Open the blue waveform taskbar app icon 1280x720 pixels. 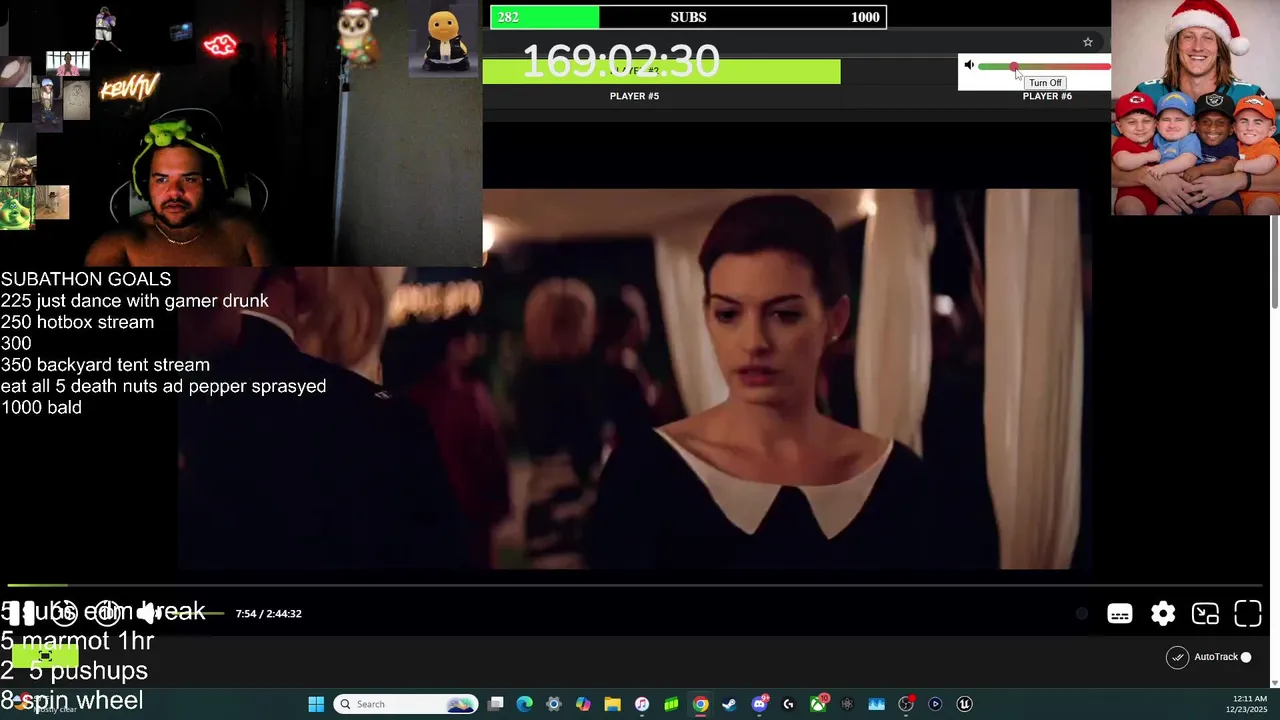(x=877, y=704)
